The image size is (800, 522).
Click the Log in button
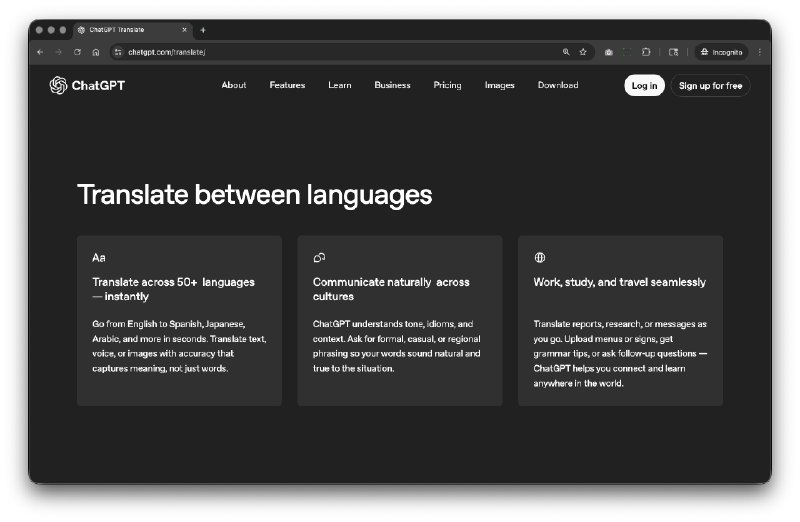point(644,86)
